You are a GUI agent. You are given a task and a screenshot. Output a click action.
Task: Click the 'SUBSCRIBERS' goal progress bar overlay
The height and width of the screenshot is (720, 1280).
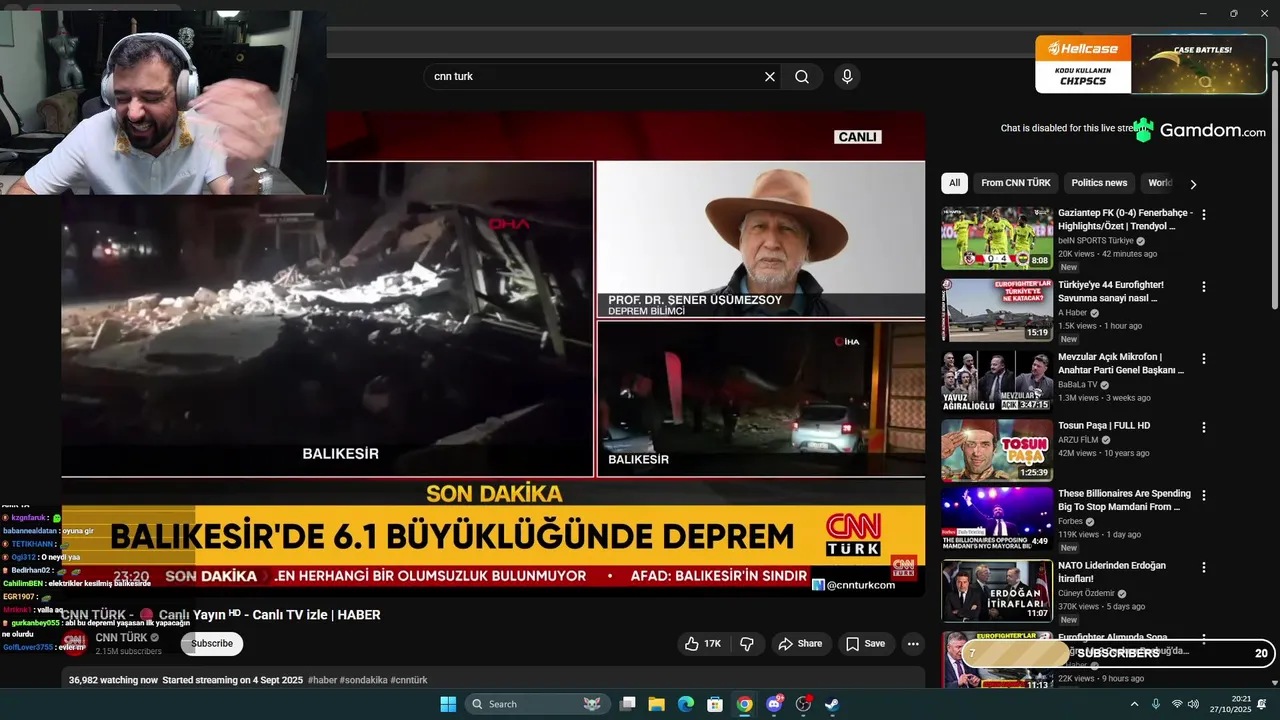[x=1118, y=654]
